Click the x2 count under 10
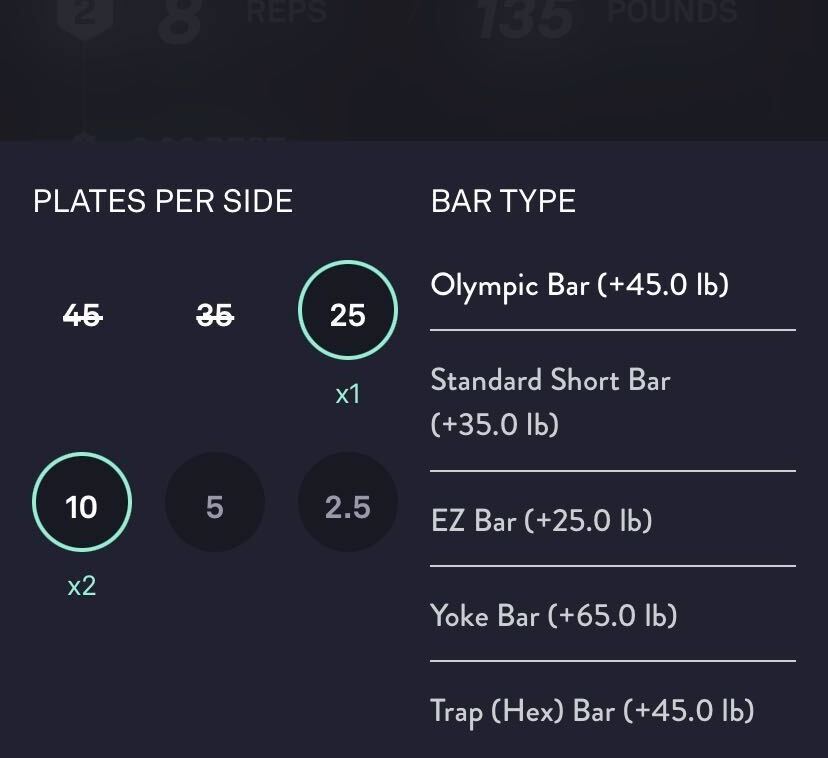This screenshot has height=758, width=828. pyautogui.click(x=82, y=586)
